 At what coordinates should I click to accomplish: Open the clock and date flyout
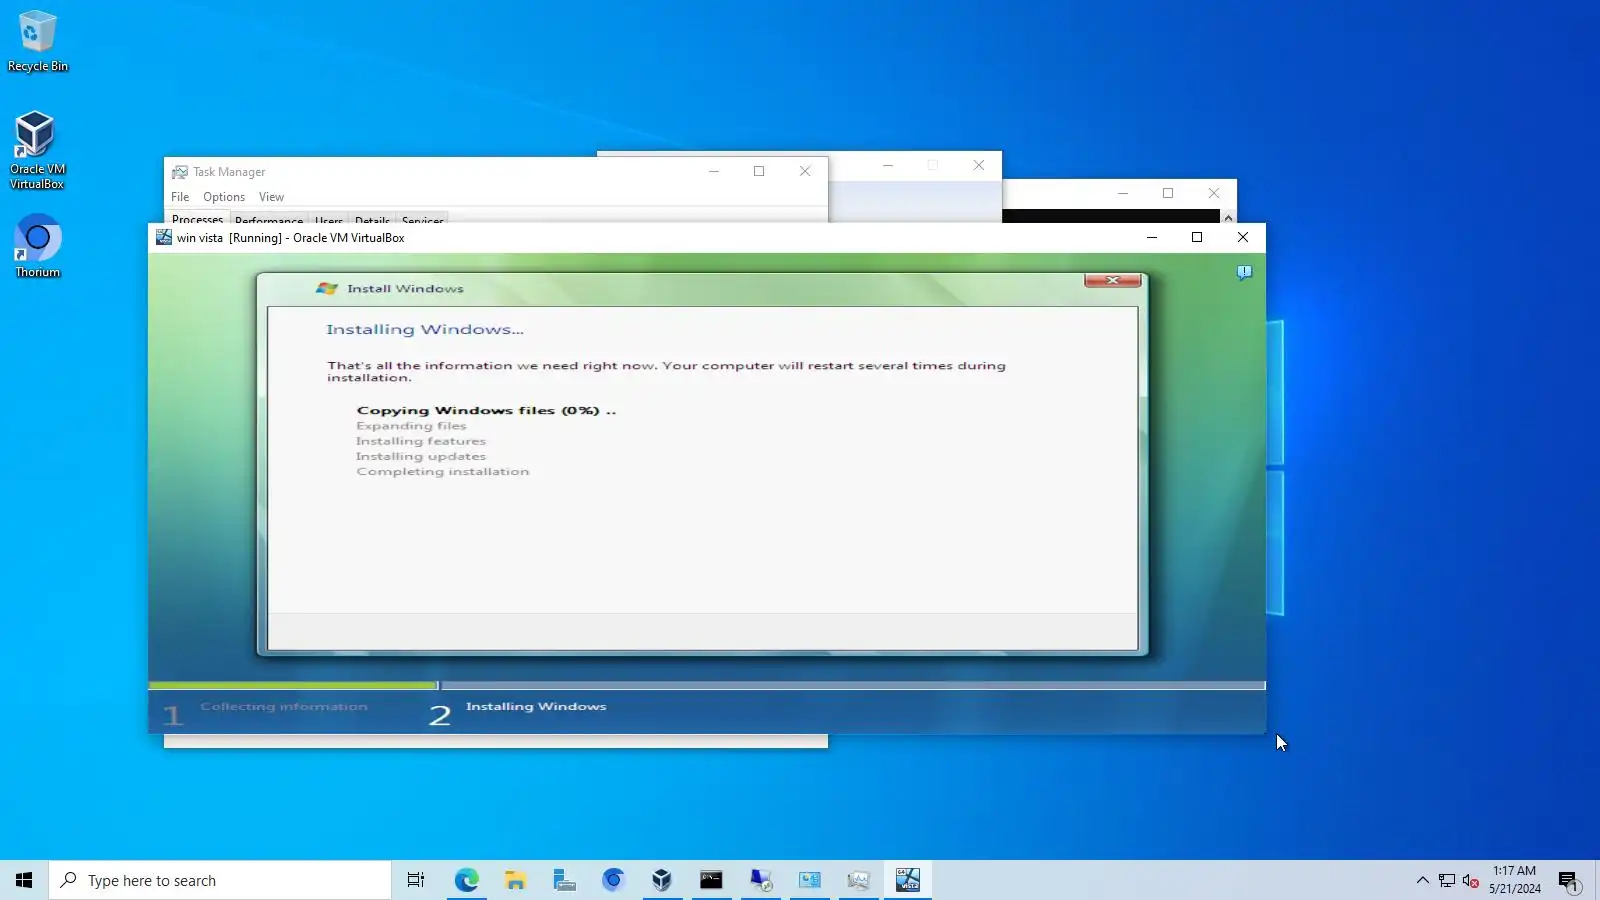coord(1514,880)
